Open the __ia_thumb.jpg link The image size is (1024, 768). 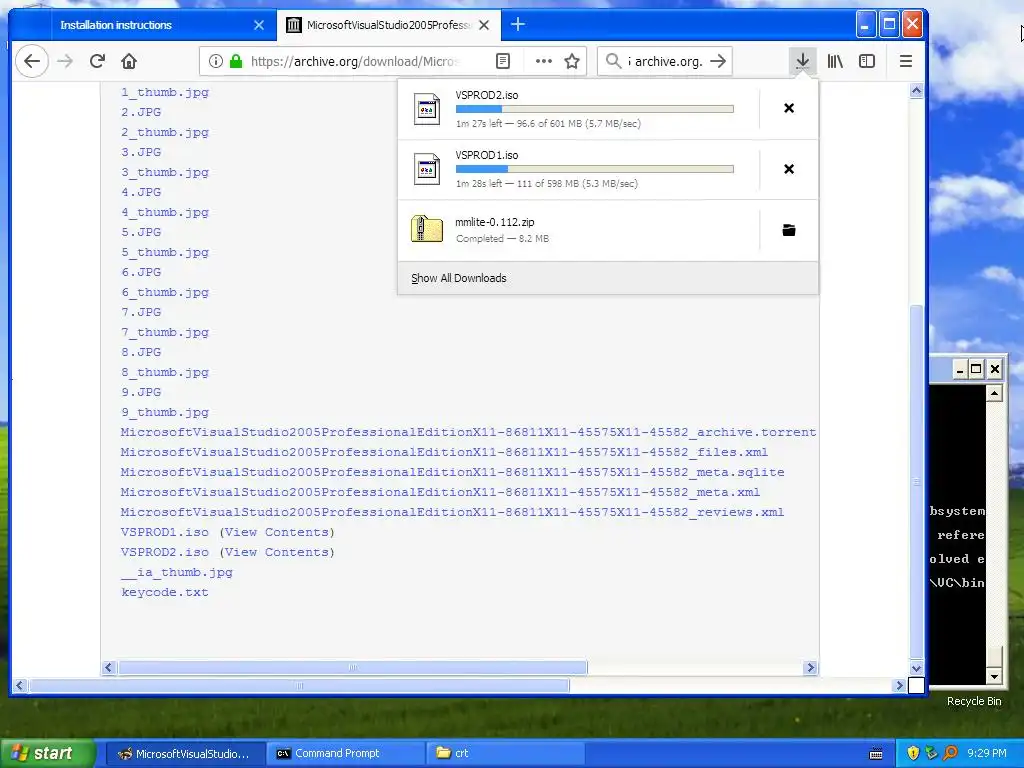(x=177, y=572)
